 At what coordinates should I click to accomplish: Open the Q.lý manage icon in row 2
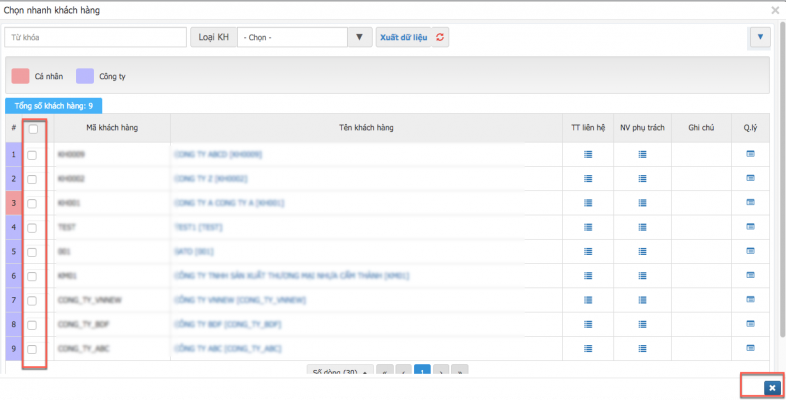point(750,179)
